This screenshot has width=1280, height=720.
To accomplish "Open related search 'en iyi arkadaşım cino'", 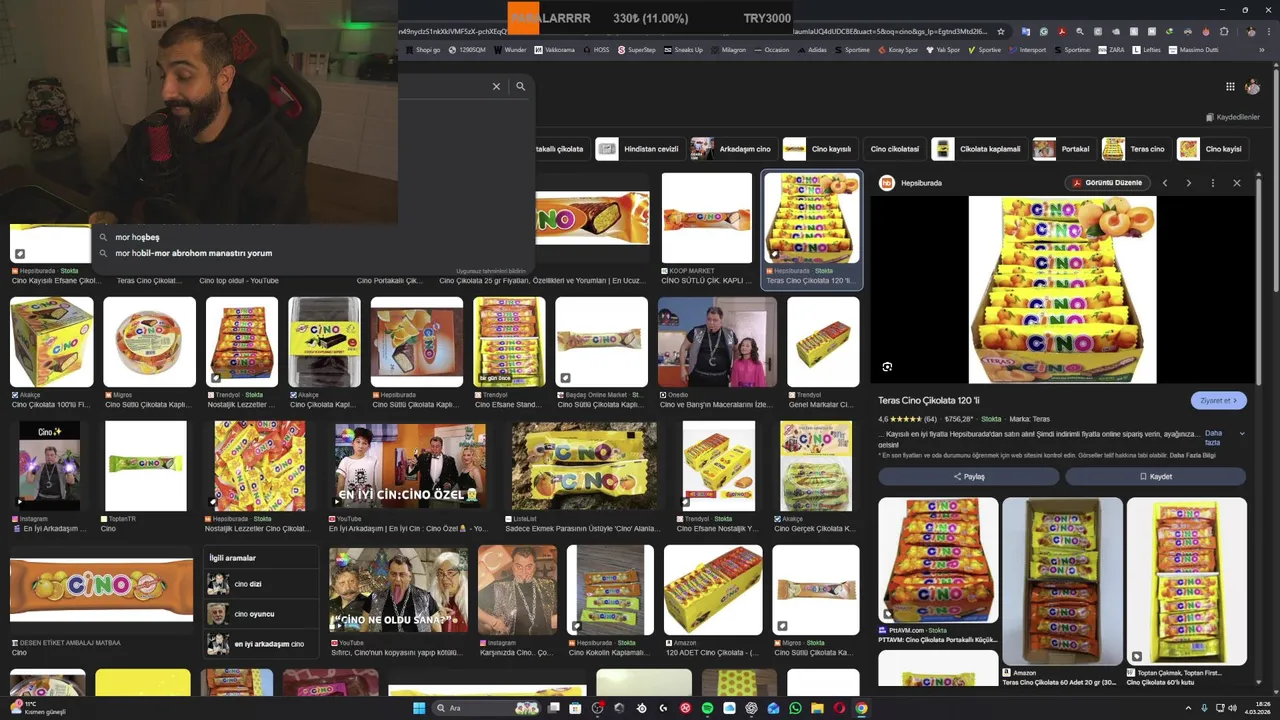I will click(x=262, y=644).
